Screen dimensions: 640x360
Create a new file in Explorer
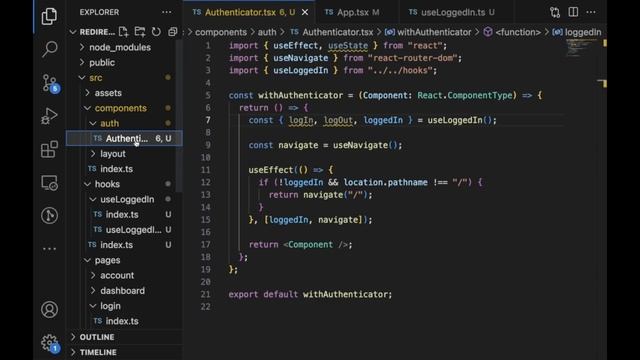(123, 32)
